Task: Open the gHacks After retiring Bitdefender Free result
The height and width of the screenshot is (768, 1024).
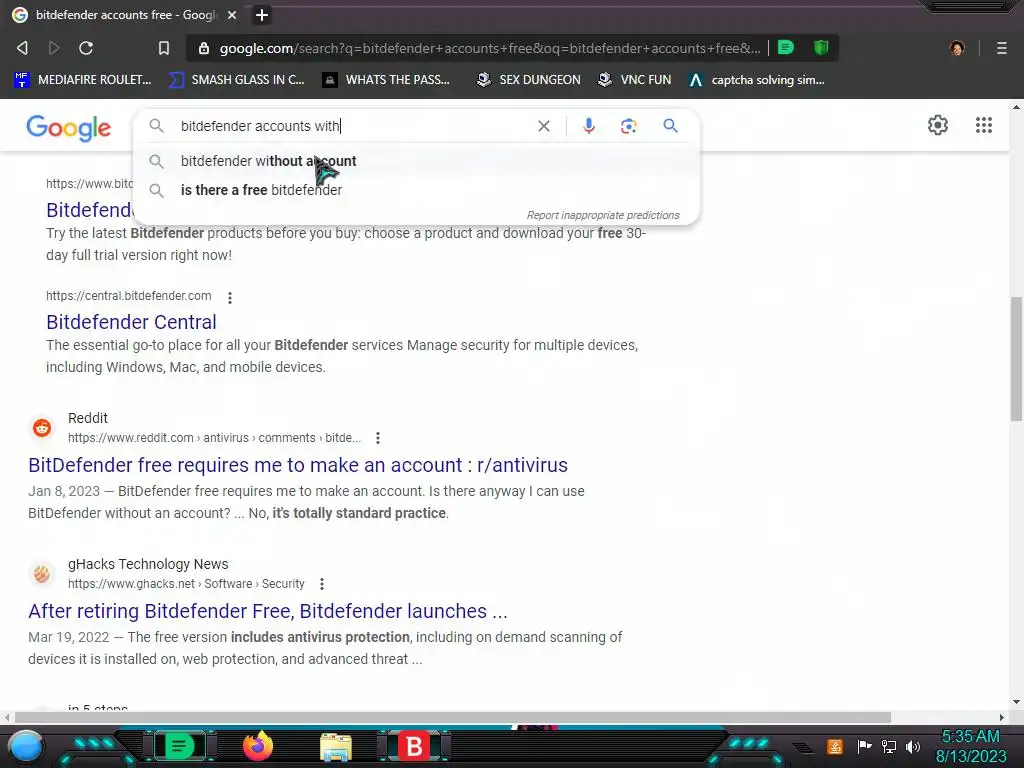Action: 268,611
